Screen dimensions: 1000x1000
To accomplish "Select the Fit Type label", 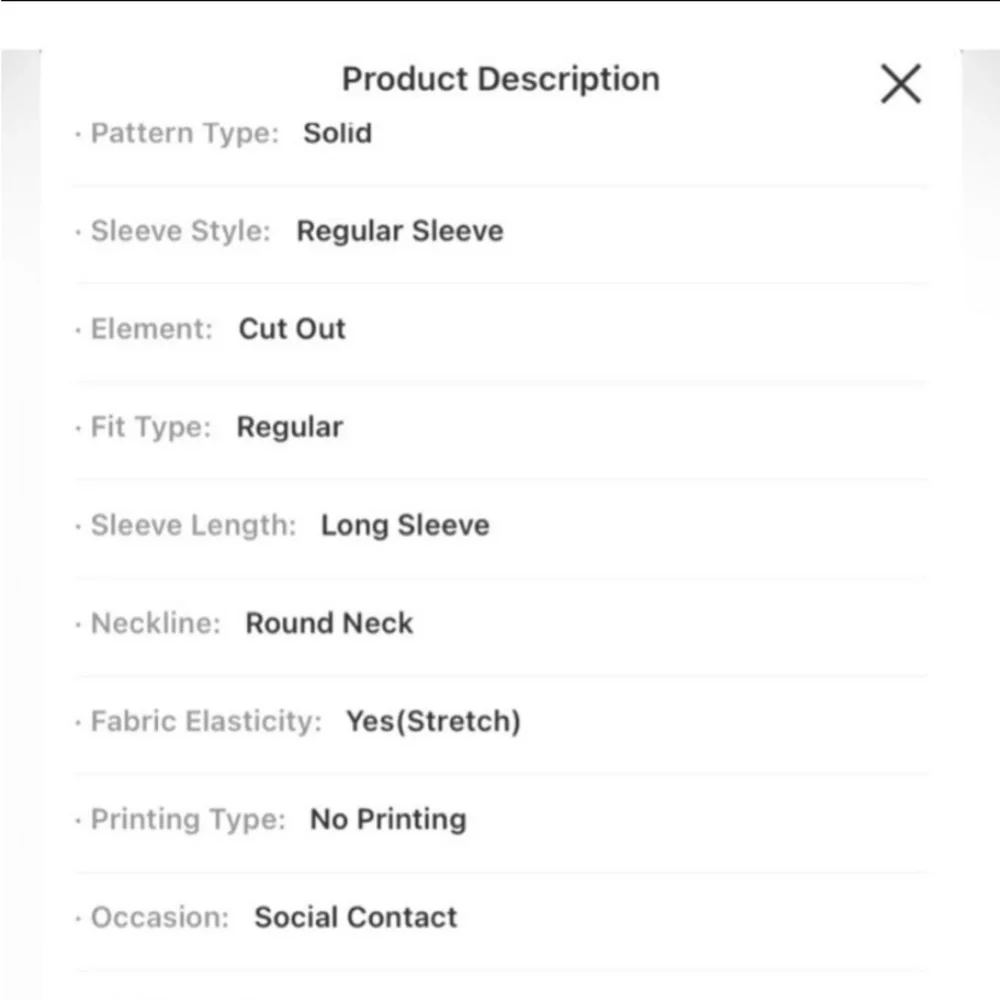I will (151, 427).
